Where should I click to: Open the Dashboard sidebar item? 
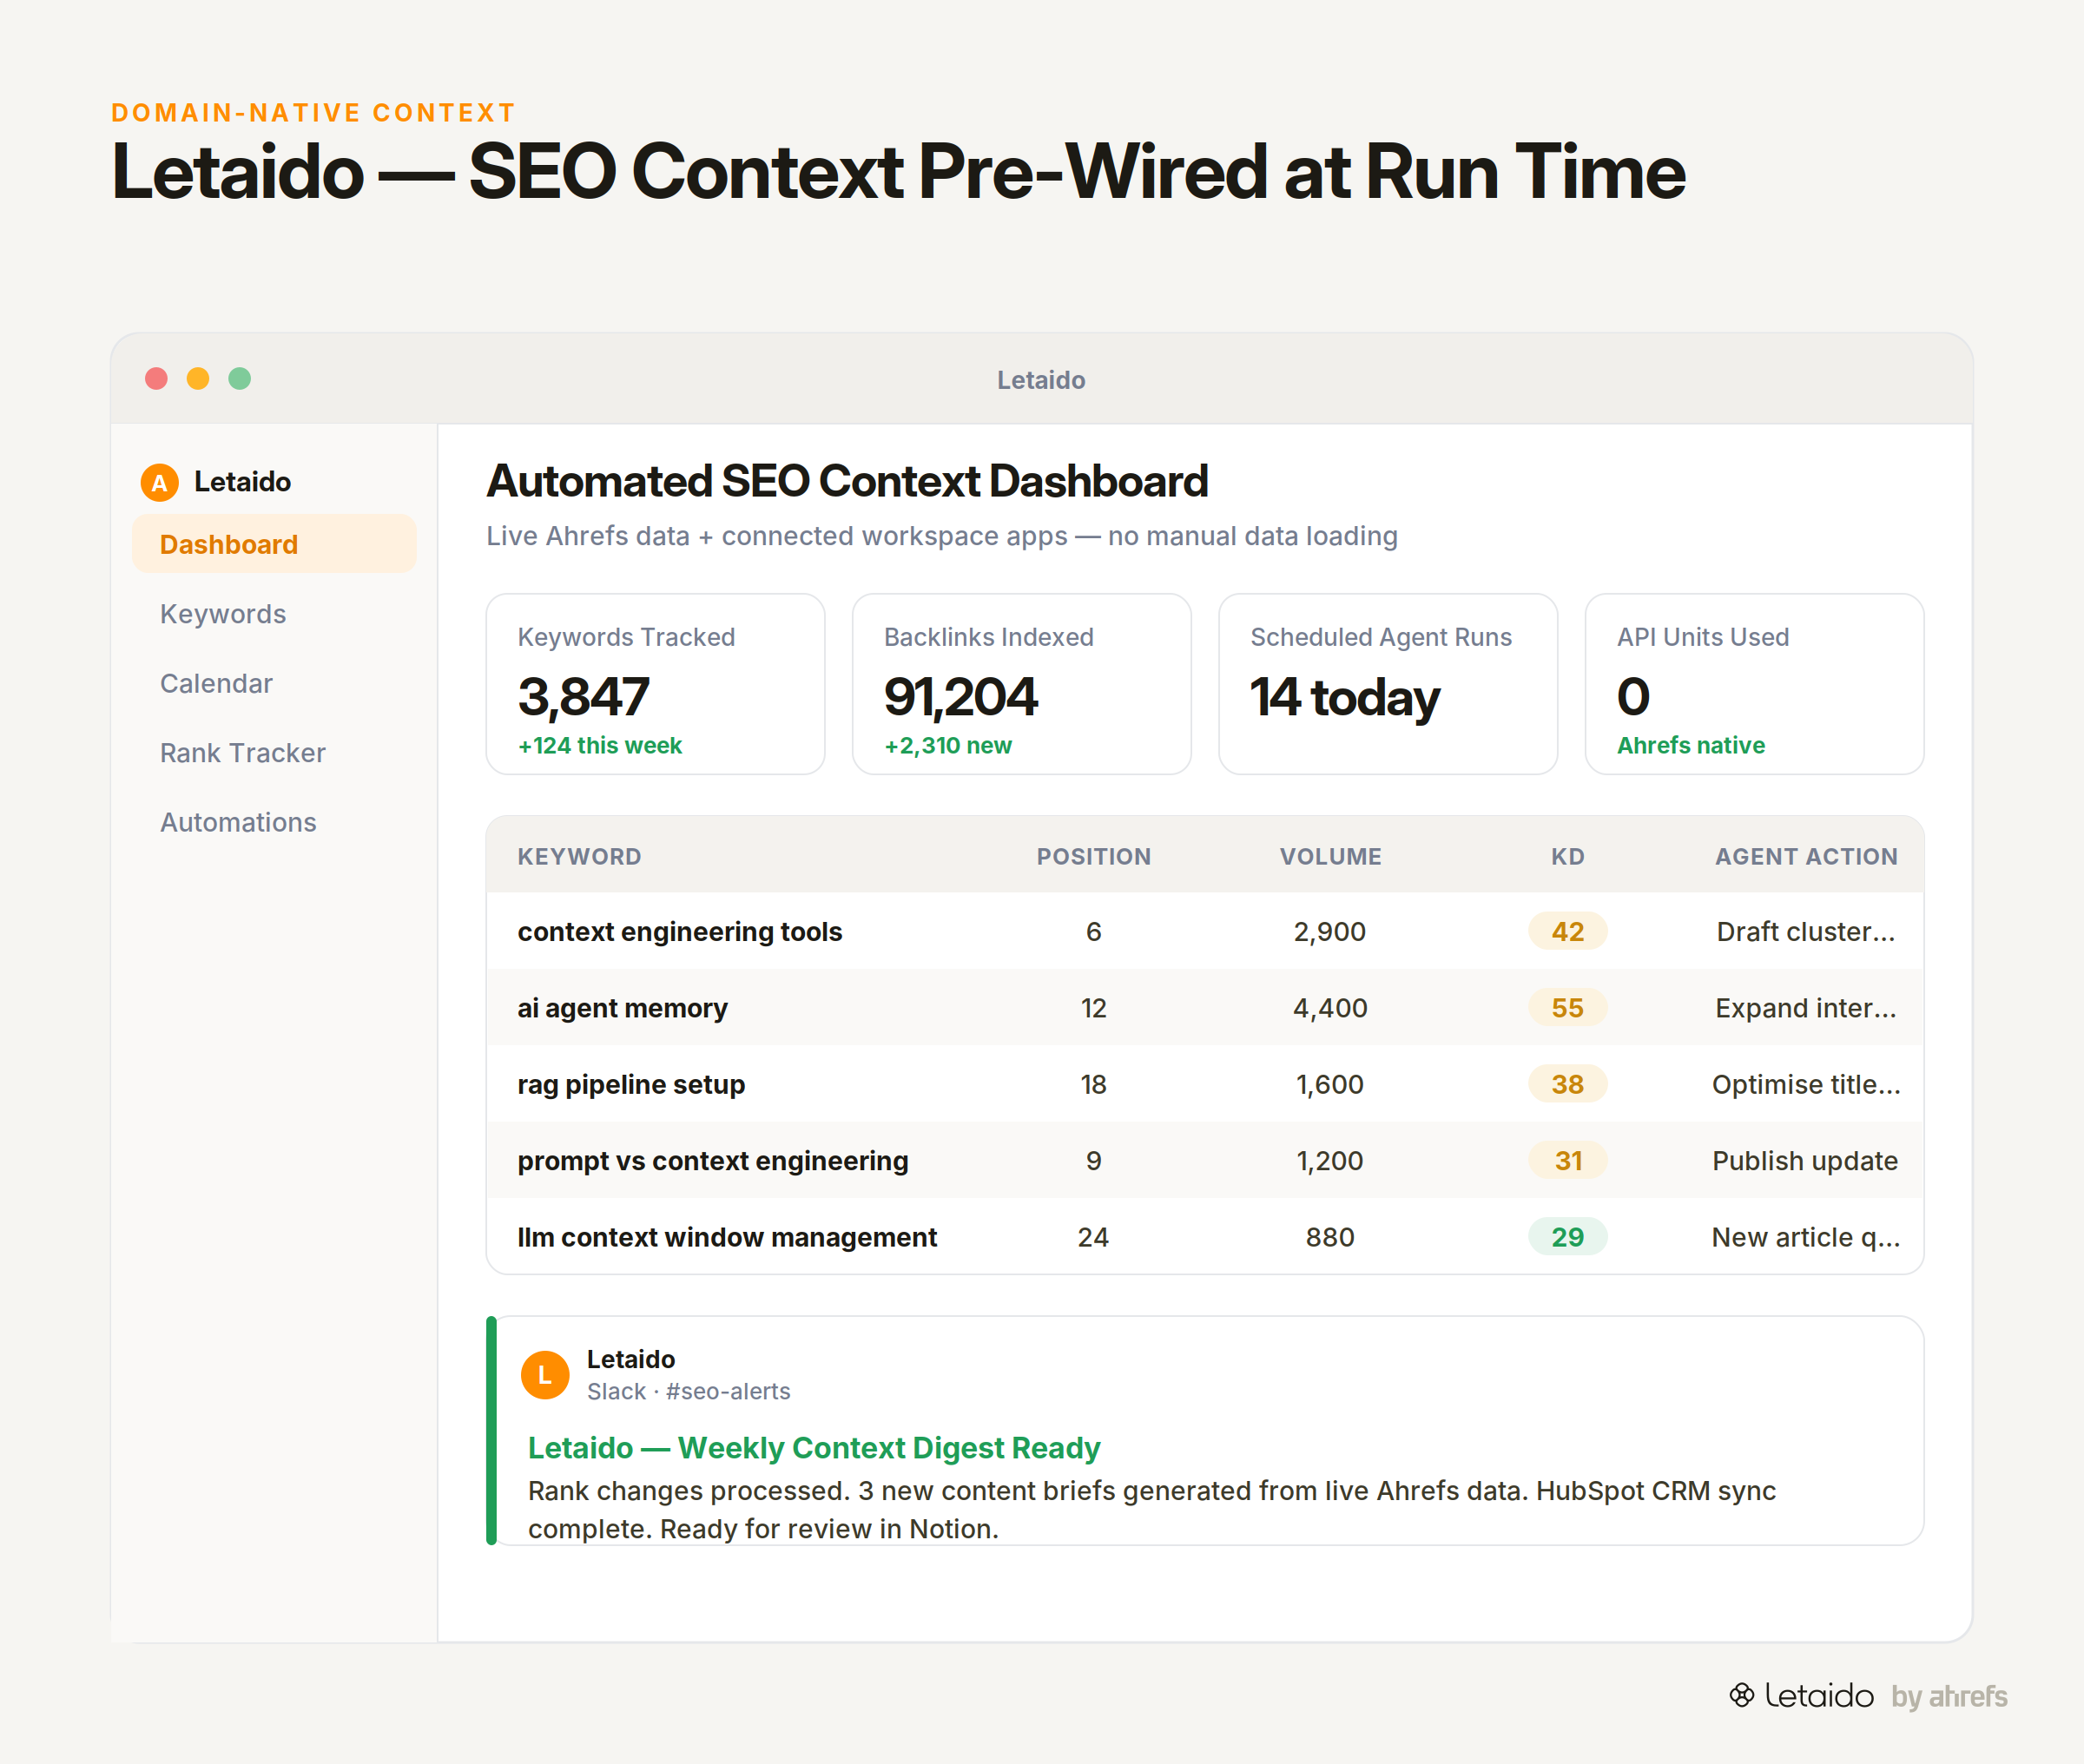point(274,544)
